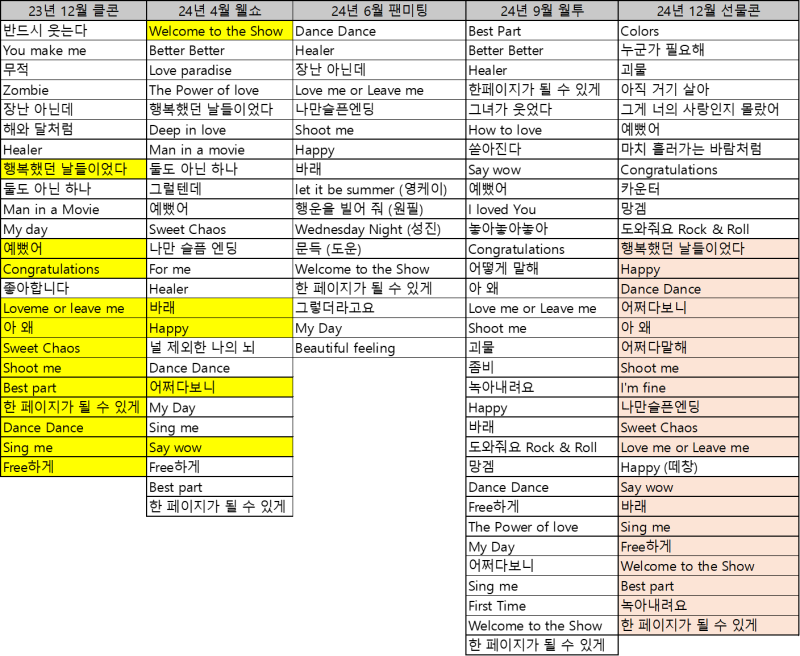800x656 pixels.
Task: Select the '24년 6월 팬미팅' header cell
Action: pos(379,10)
